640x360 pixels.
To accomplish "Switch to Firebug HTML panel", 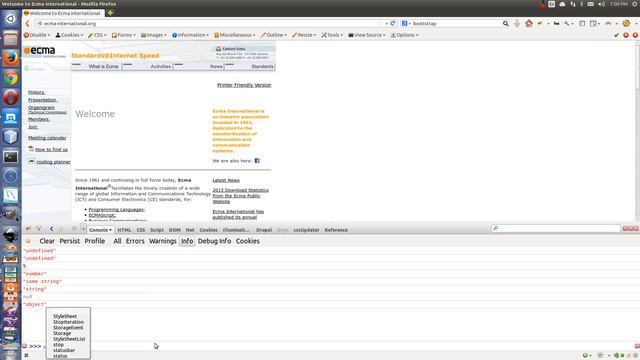I will (x=124, y=230).
